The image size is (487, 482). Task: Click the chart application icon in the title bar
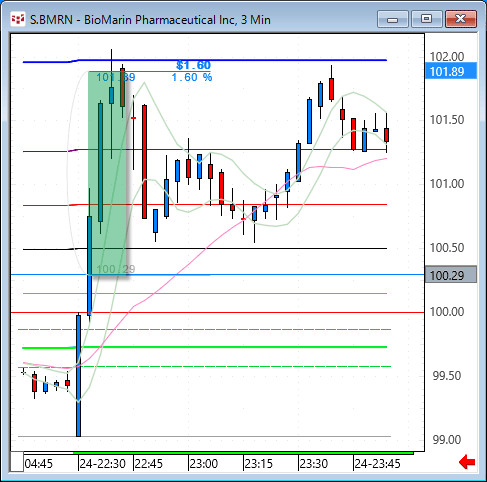pyautogui.click(x=18, y=20)
